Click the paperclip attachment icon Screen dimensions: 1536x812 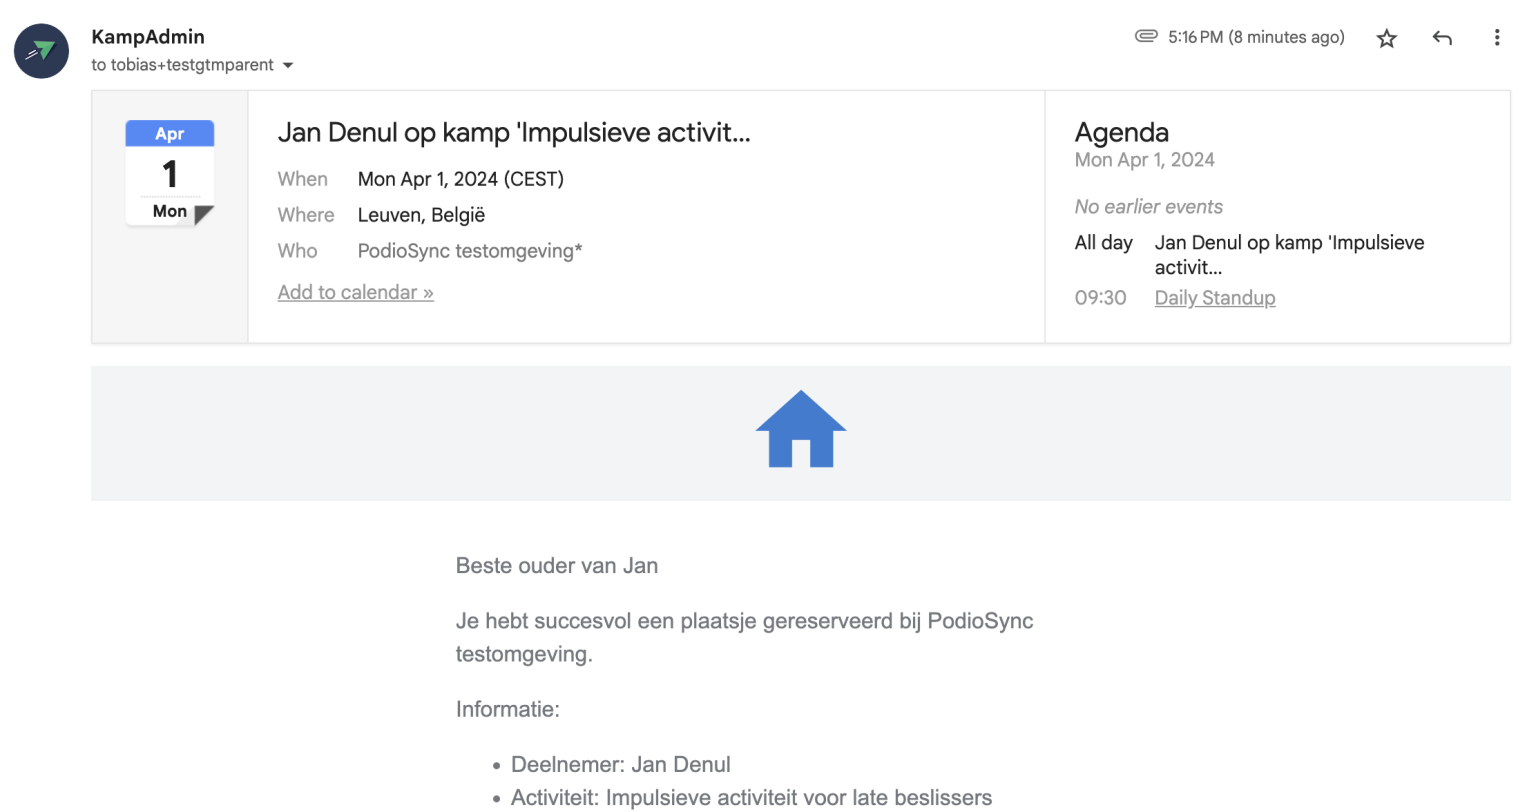pos(1146,36)
